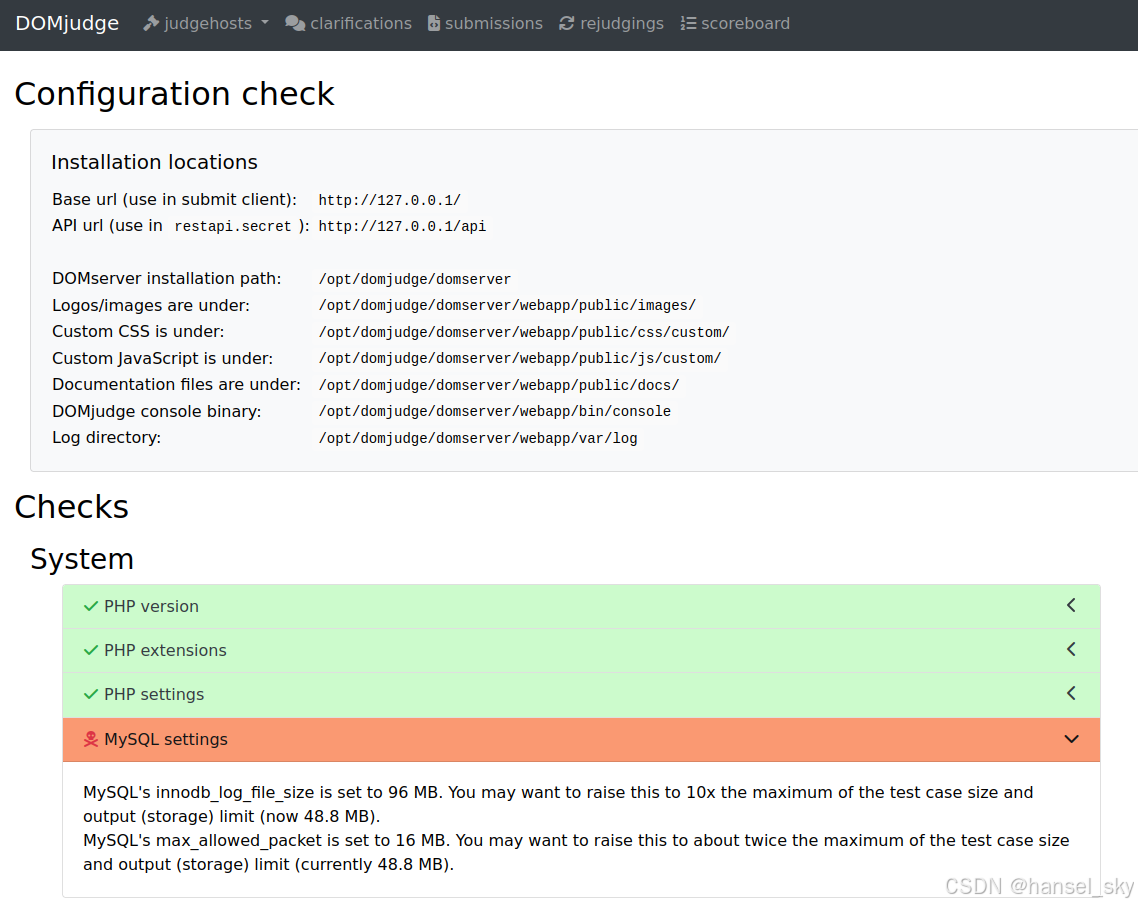Image resolution: width=1138 pixels, height=906 pixels.
Task: Click the Installation locations heading
Action: [x=154, y=162]
